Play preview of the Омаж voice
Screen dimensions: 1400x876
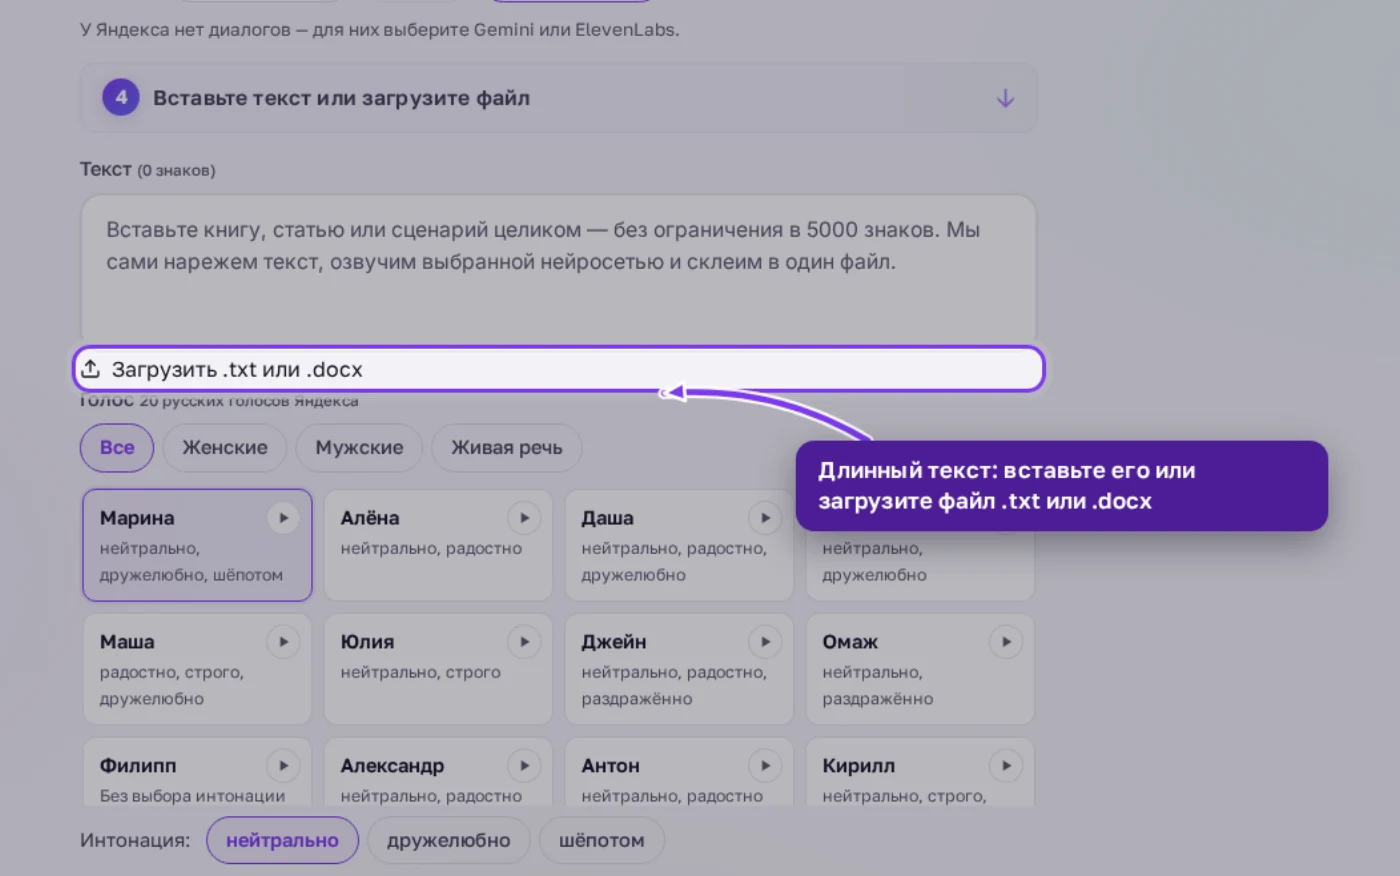click(x=1007, y=642)
